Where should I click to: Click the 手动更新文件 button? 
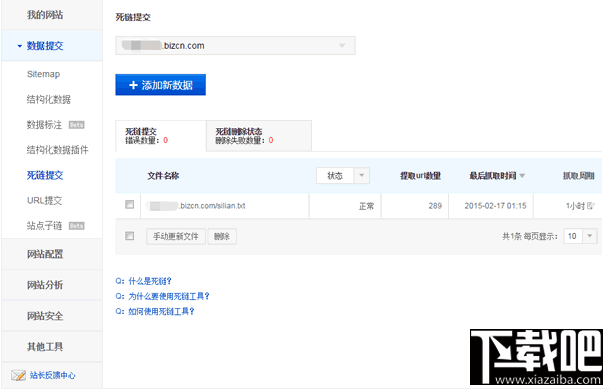tap(175, 236)
